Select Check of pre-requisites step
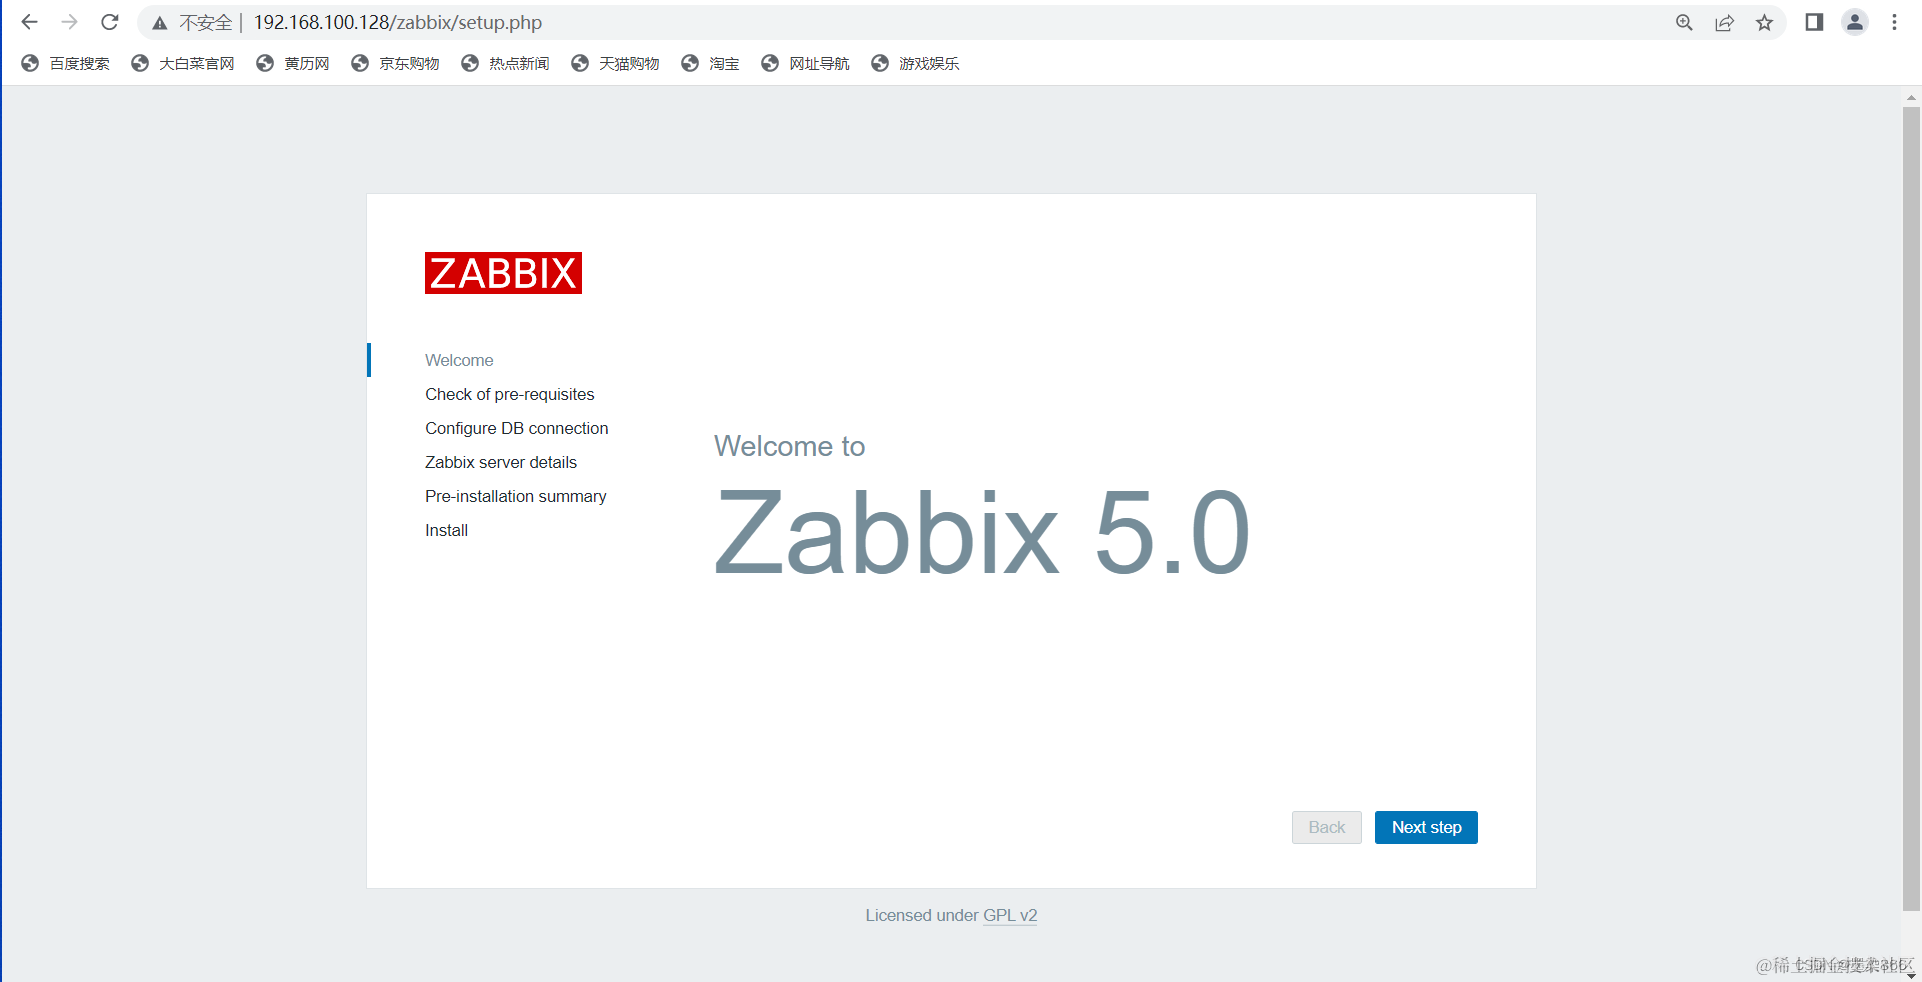This screenshot has height=982, width=1922. pos(509,394)
